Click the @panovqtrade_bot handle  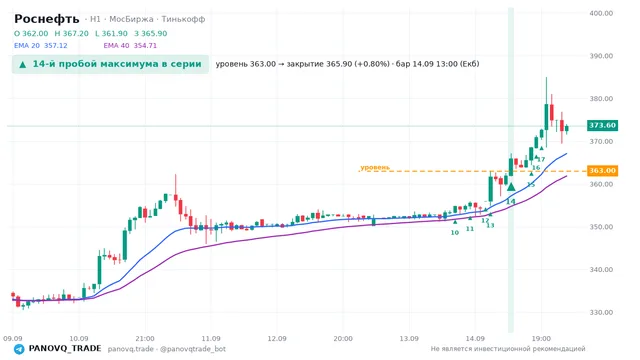pos(193,349)
